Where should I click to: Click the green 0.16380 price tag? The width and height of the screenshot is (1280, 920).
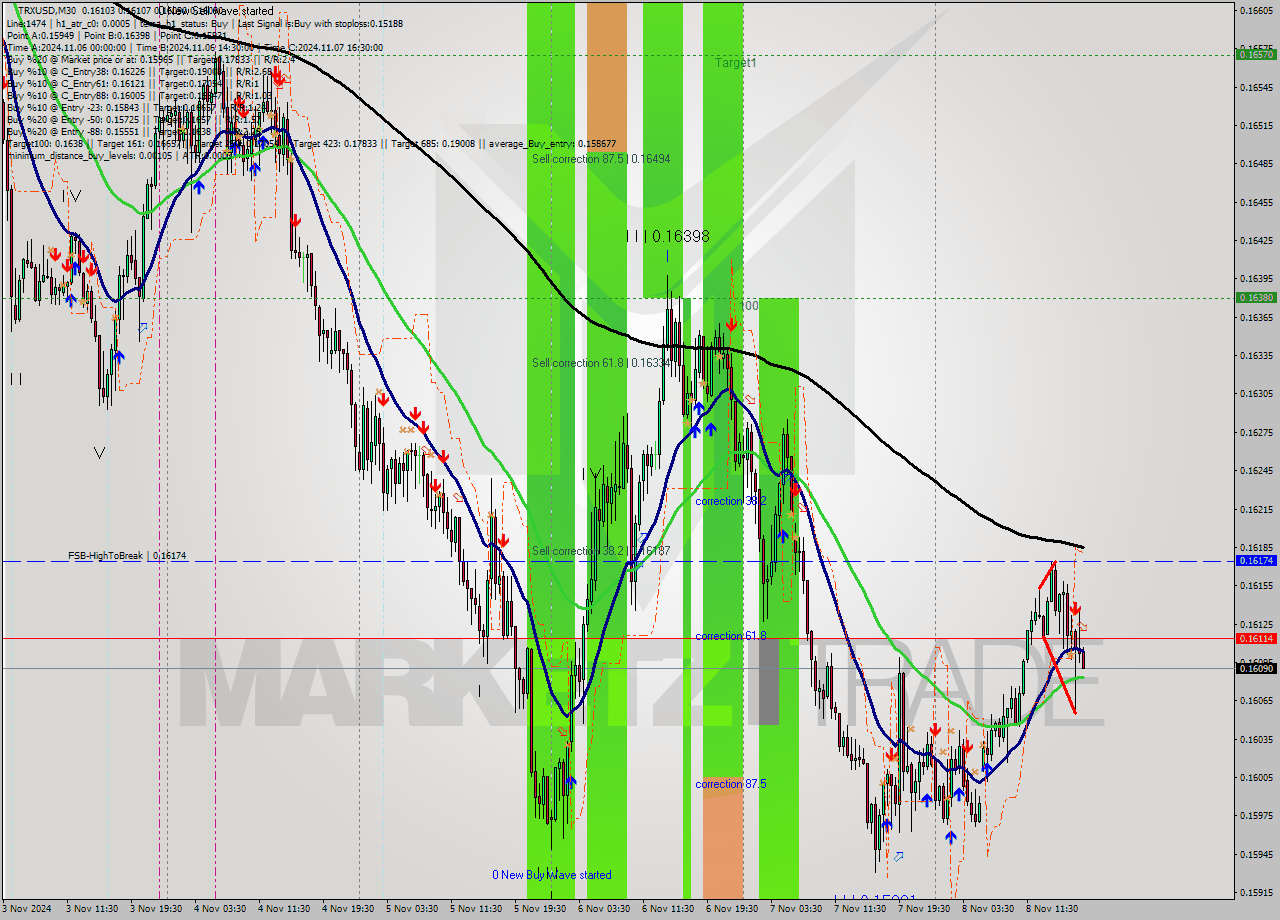(1256, 298)
